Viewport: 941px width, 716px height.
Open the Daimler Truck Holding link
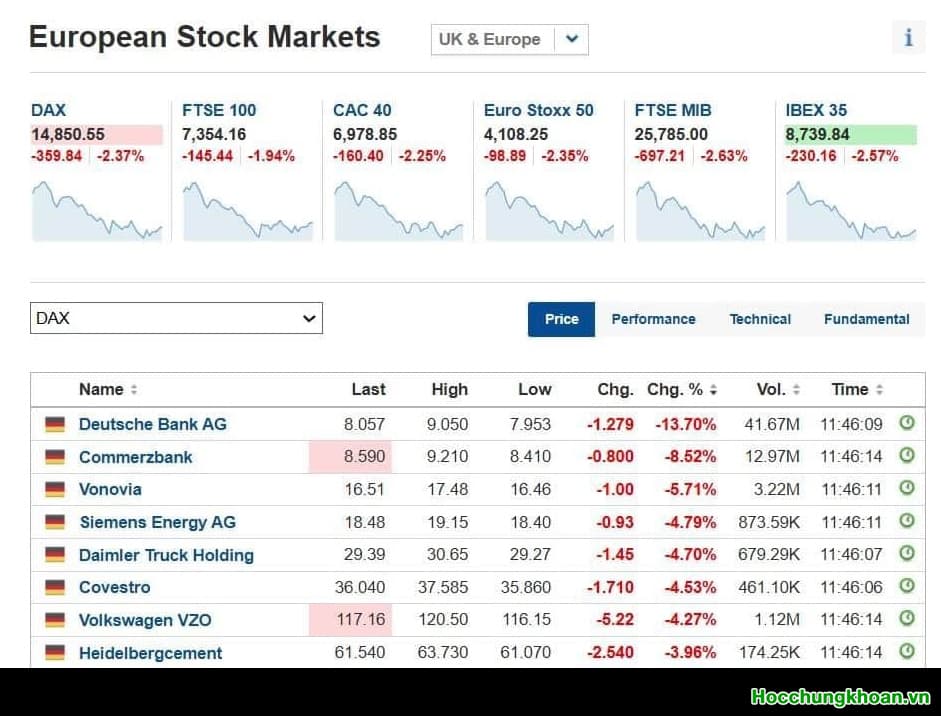click(166, 555)
